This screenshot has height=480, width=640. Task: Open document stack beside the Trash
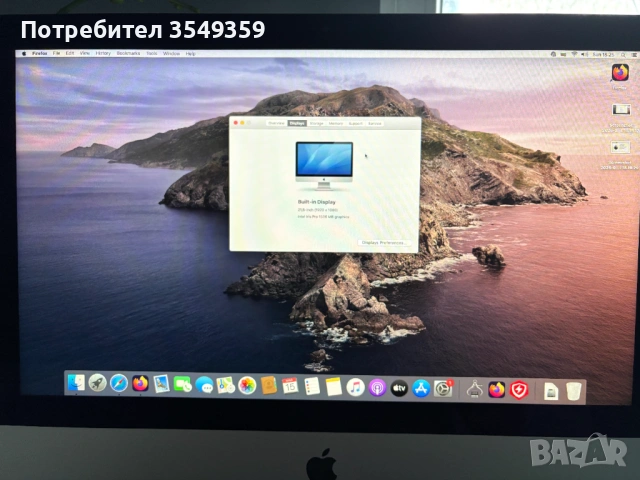551,391
